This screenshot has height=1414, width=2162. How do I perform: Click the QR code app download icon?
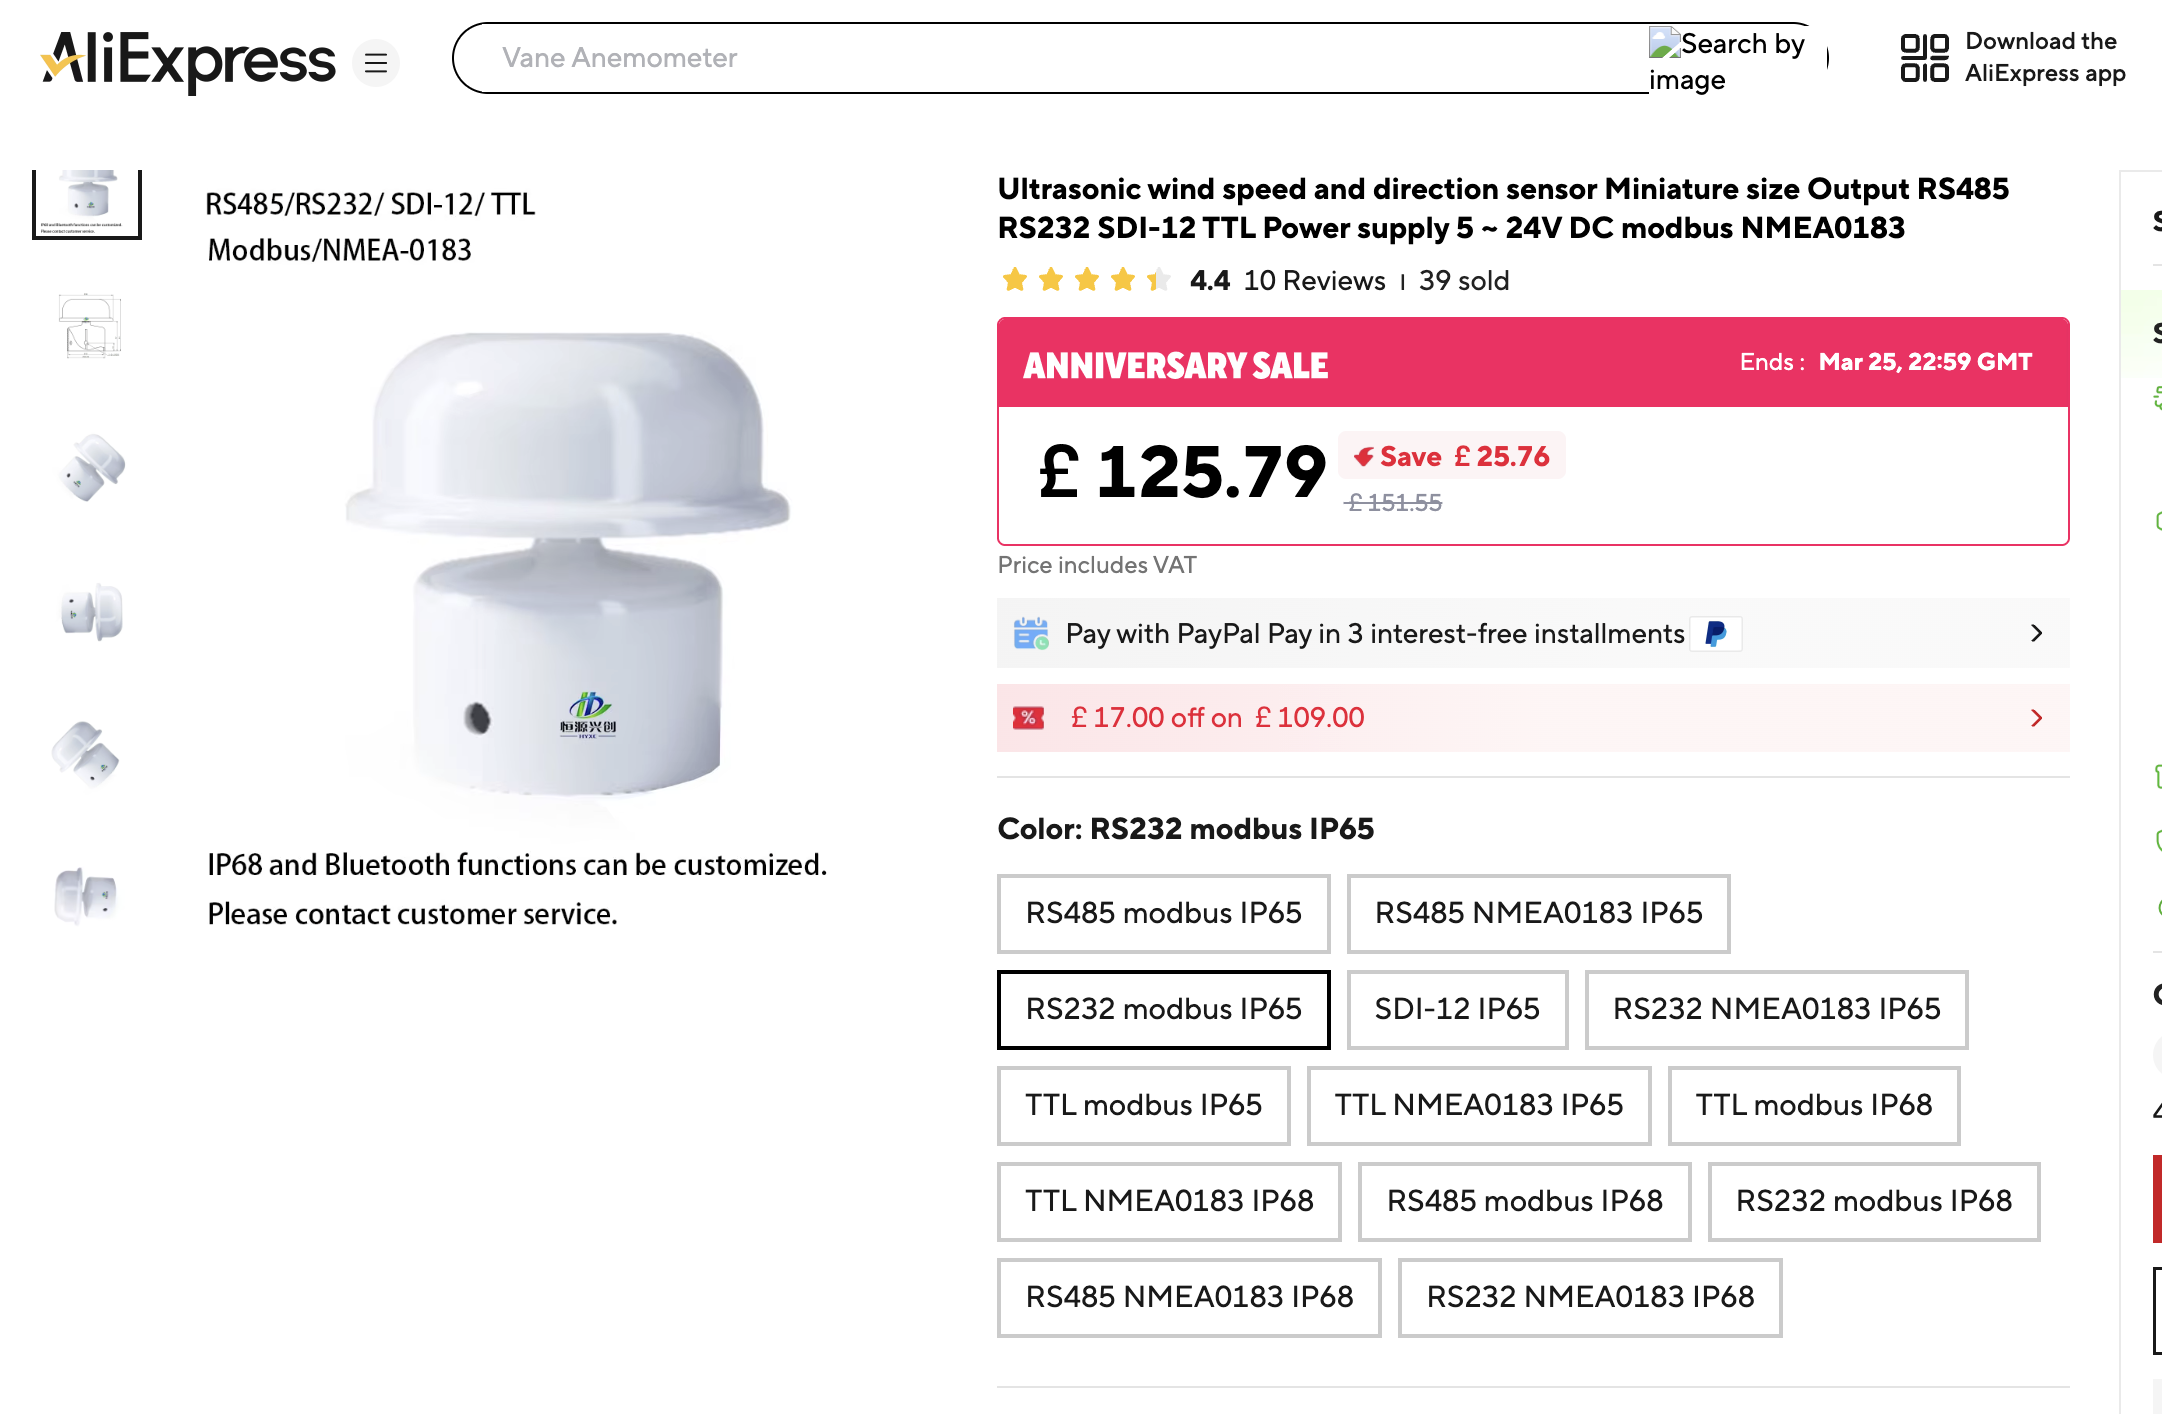(1924, 58)
